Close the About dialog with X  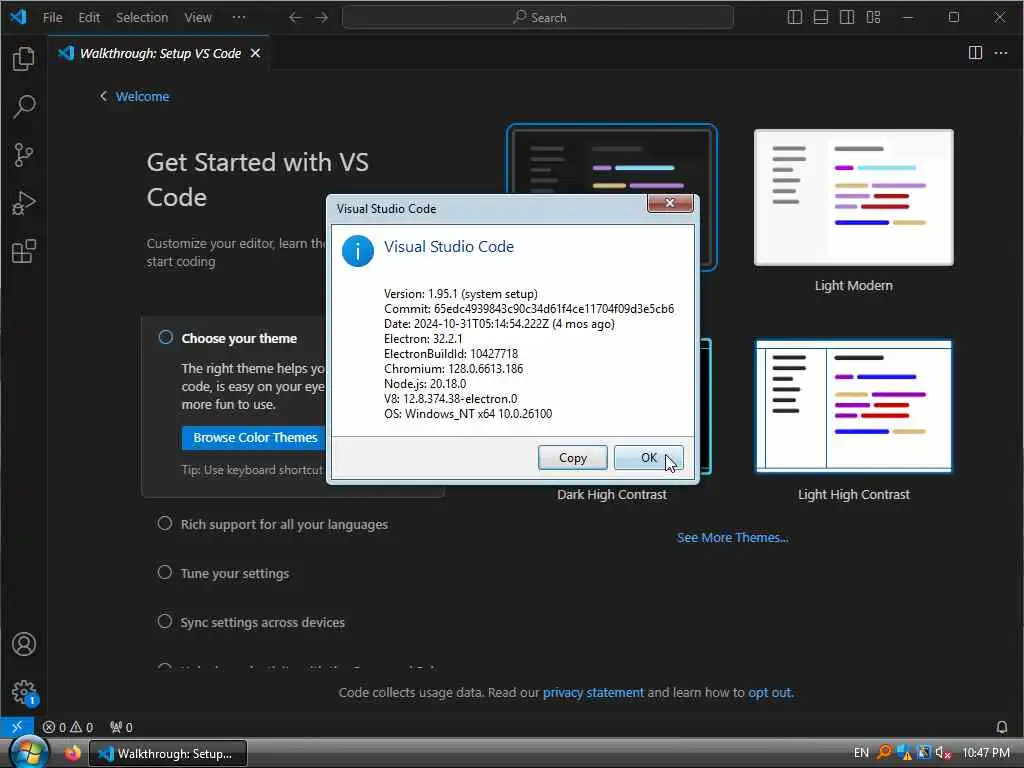coord(670,203)
